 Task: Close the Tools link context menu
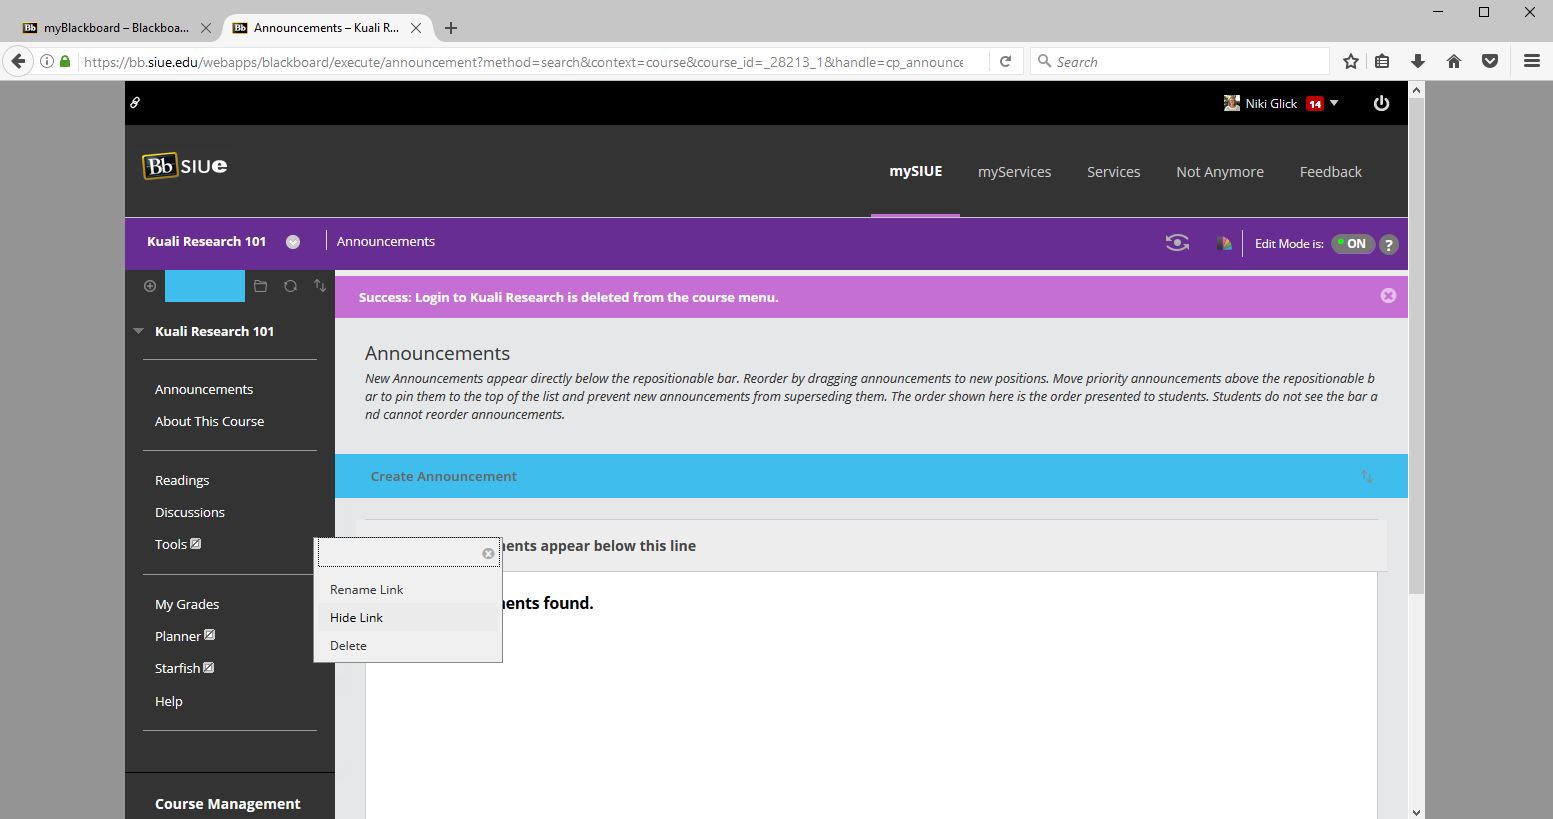[488, 553]
